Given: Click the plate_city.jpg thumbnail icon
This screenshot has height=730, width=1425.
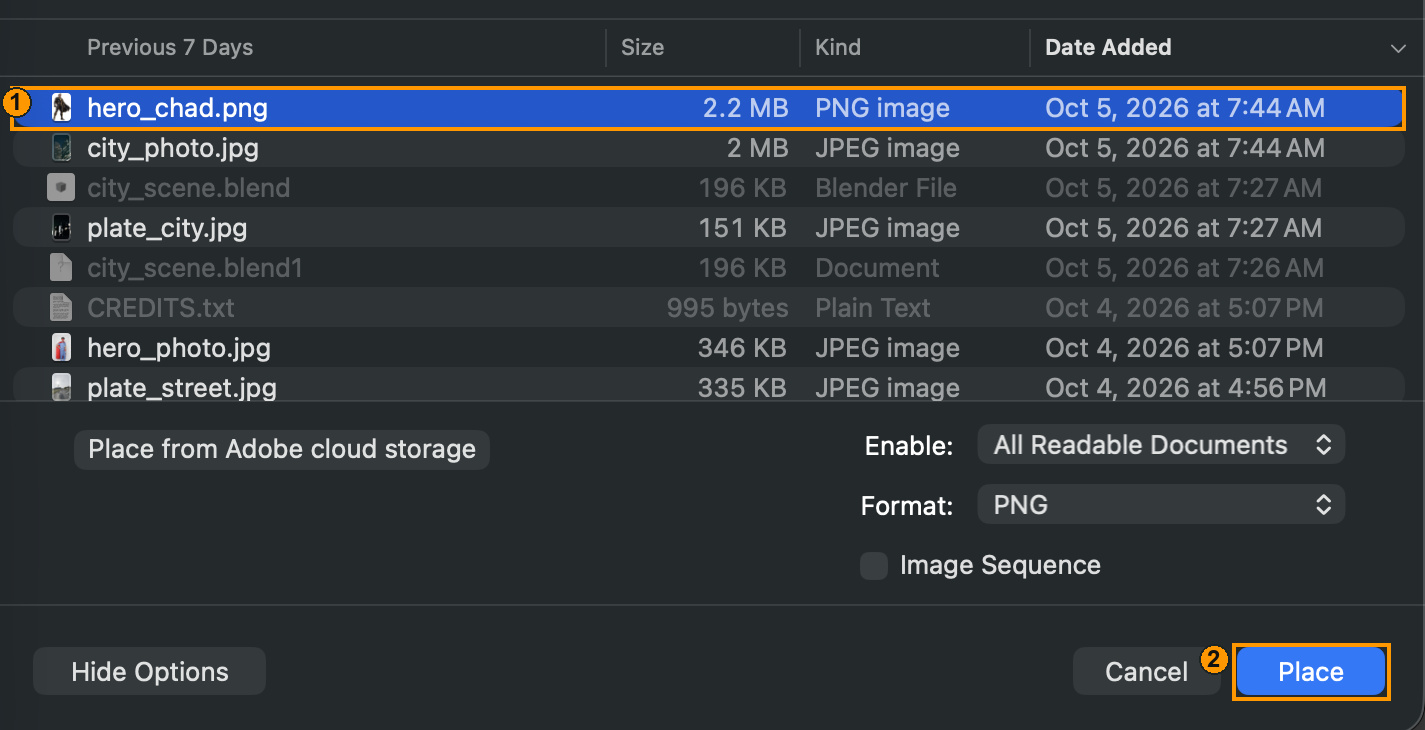Looking at the screenshot, I should click(x=62, y=228).
